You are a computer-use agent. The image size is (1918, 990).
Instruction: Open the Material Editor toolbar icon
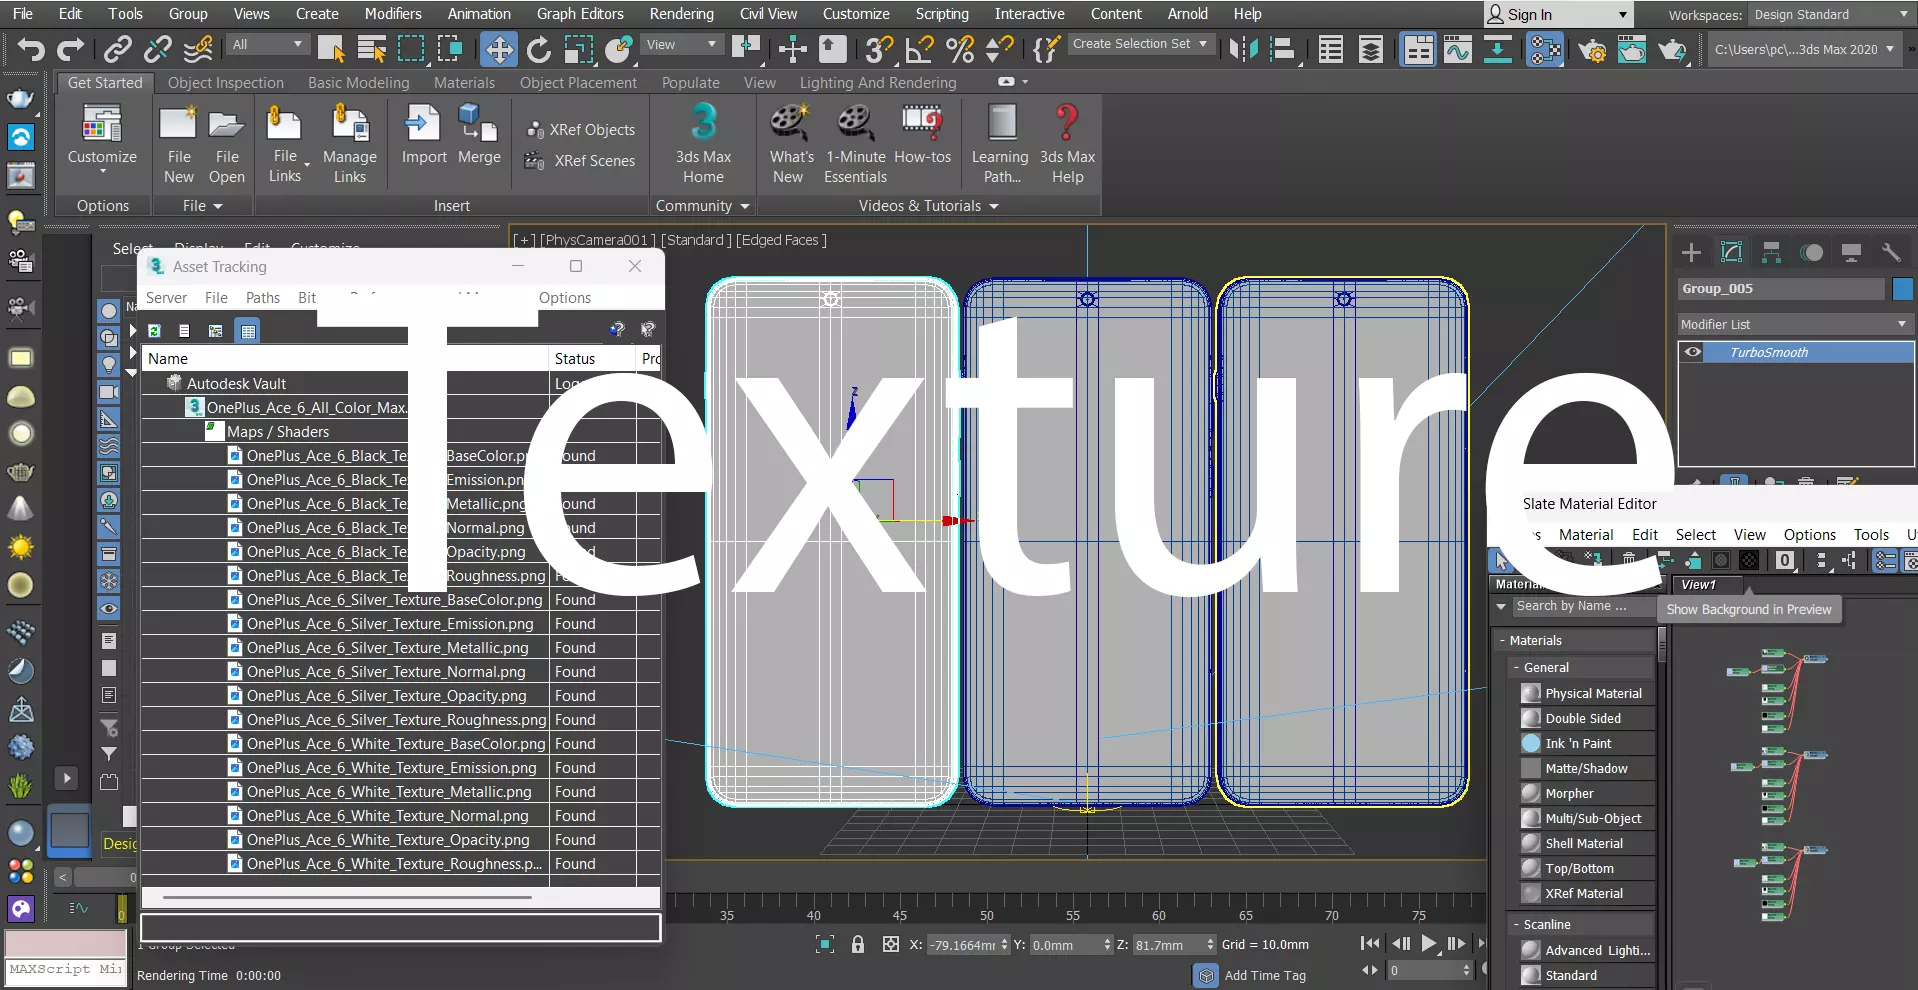[1545, 48]
